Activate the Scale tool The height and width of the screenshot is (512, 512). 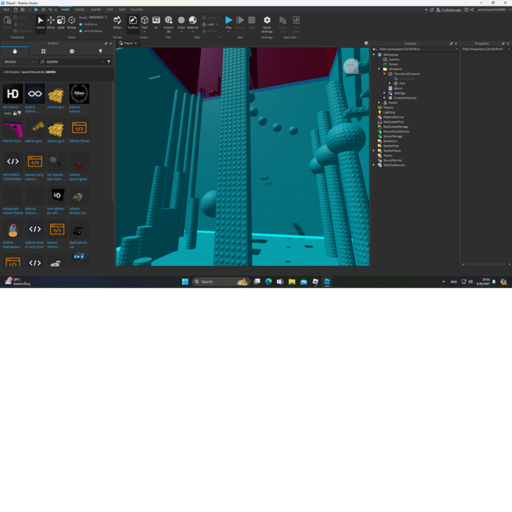(x=61, y=22)
